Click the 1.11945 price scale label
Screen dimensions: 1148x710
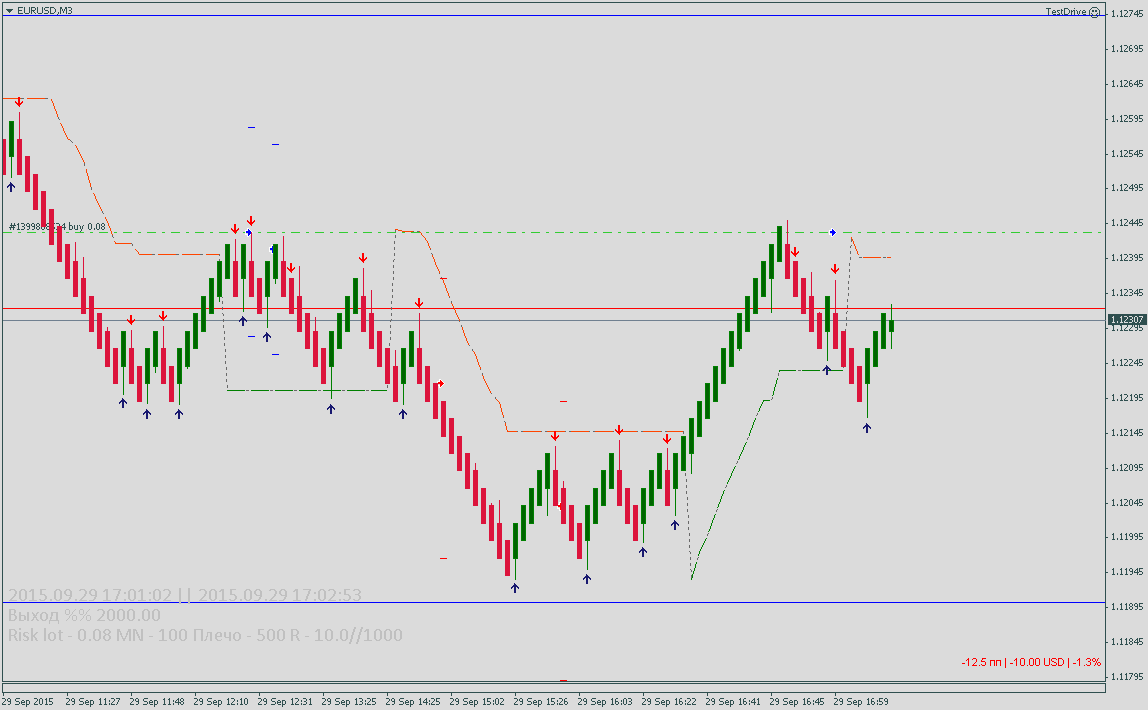coord(1127,572)
